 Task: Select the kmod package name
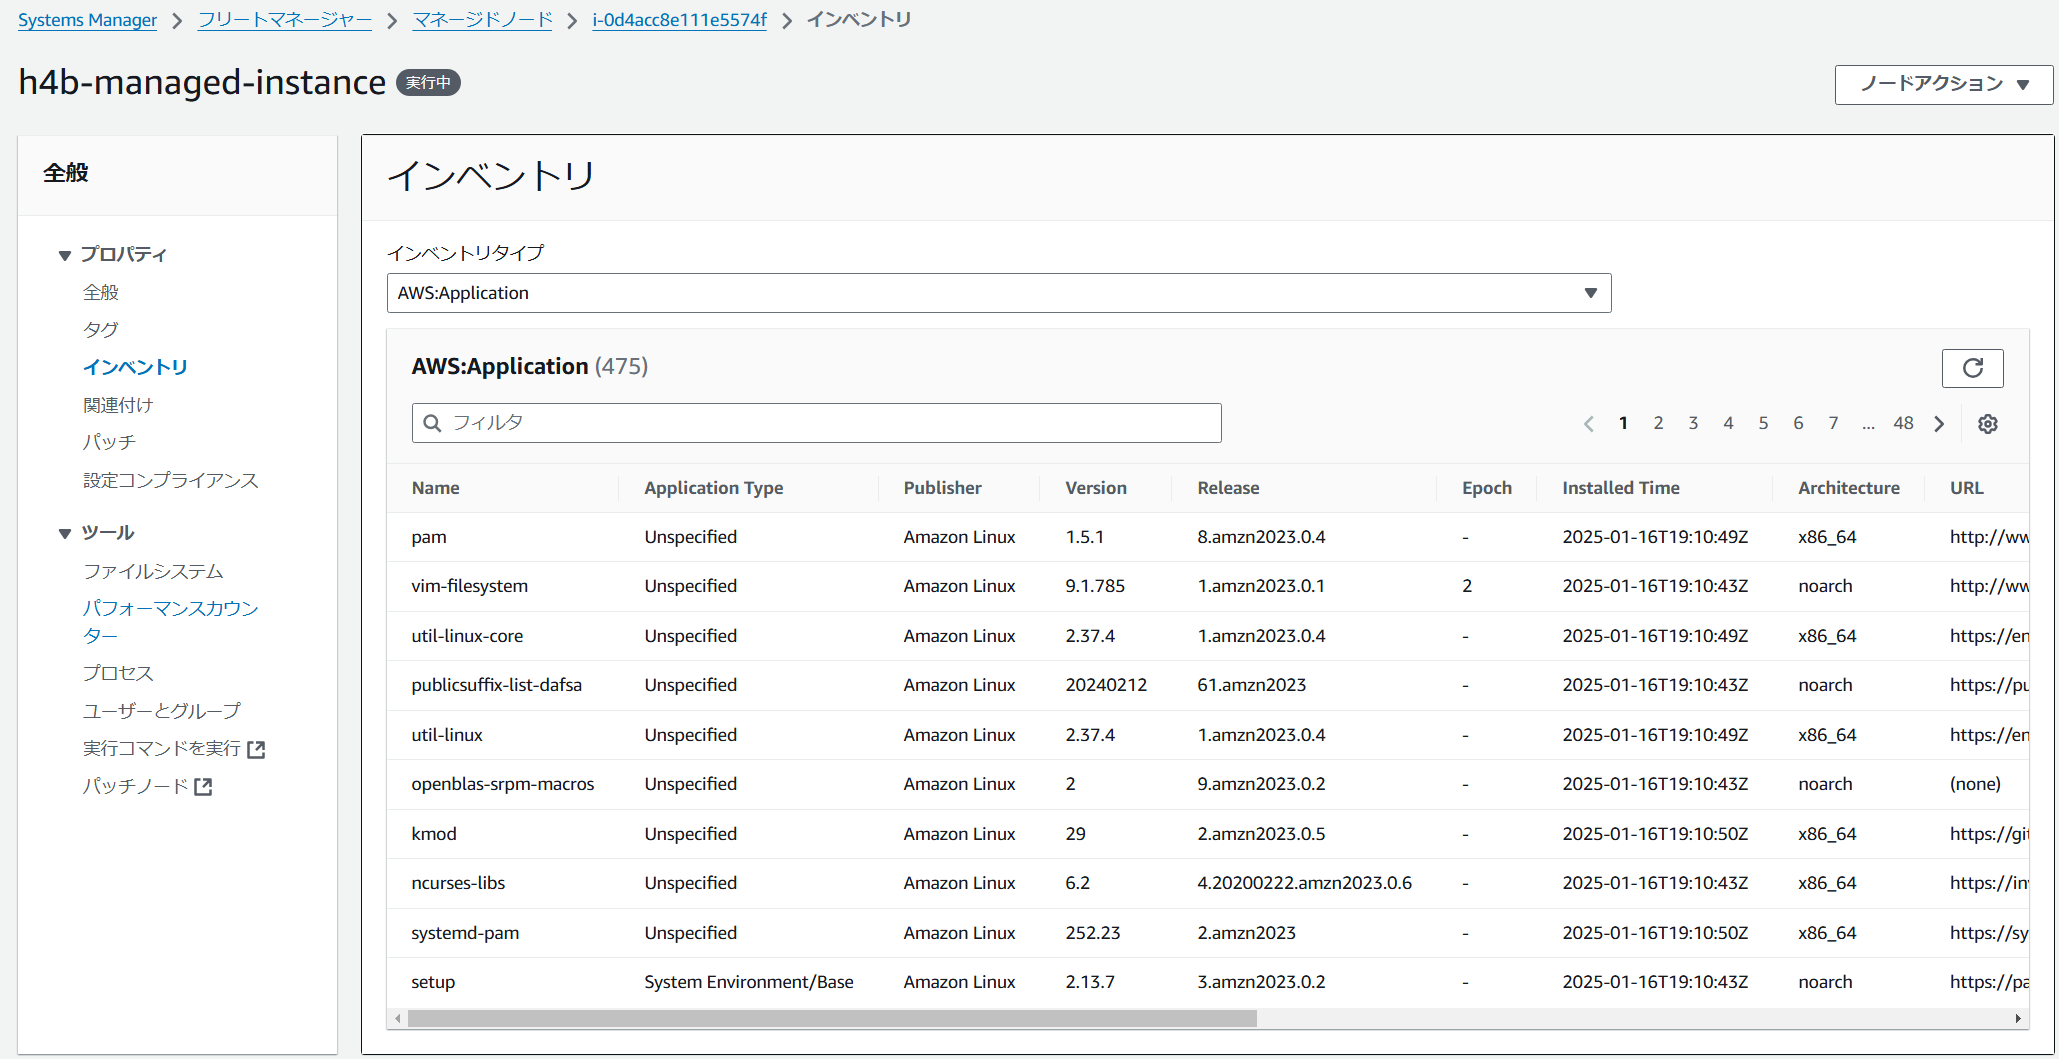click(x=434, y=834)
